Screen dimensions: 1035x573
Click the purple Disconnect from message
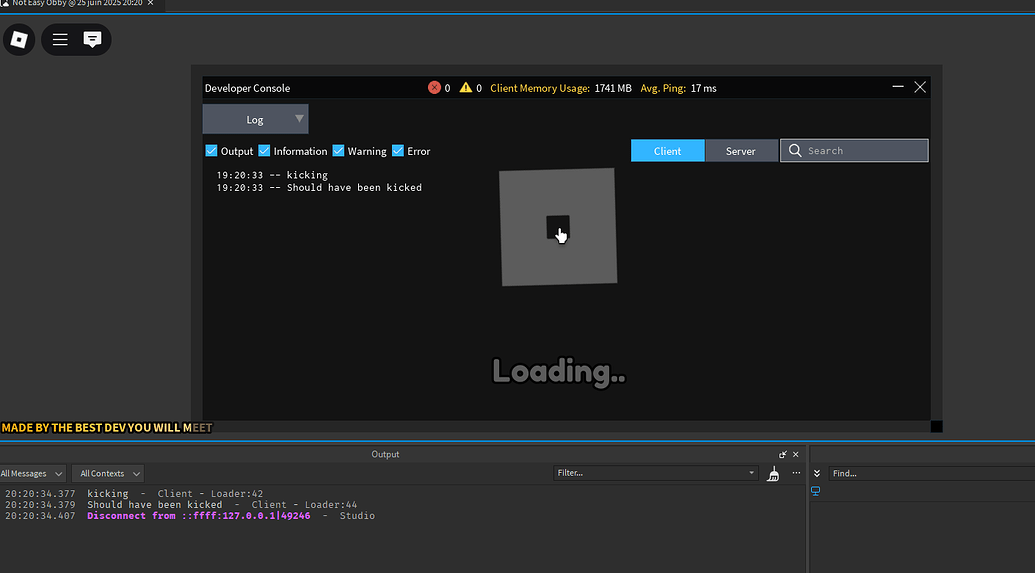tap(199, 516)
